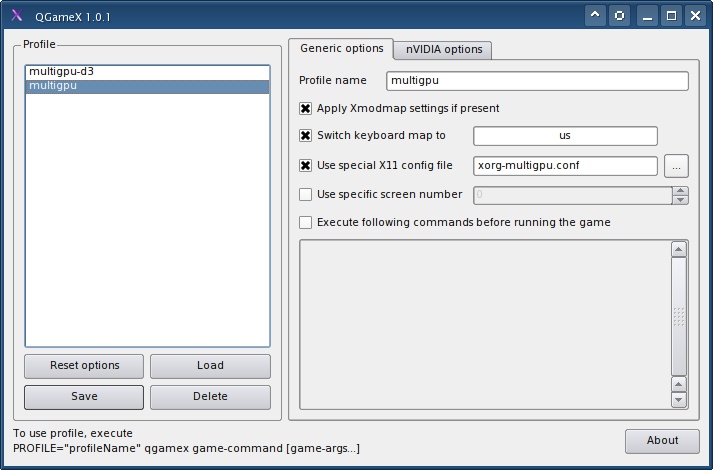Click commands area top scrollbar up arrow
The image size is (713, 470).
coord(679,249)
